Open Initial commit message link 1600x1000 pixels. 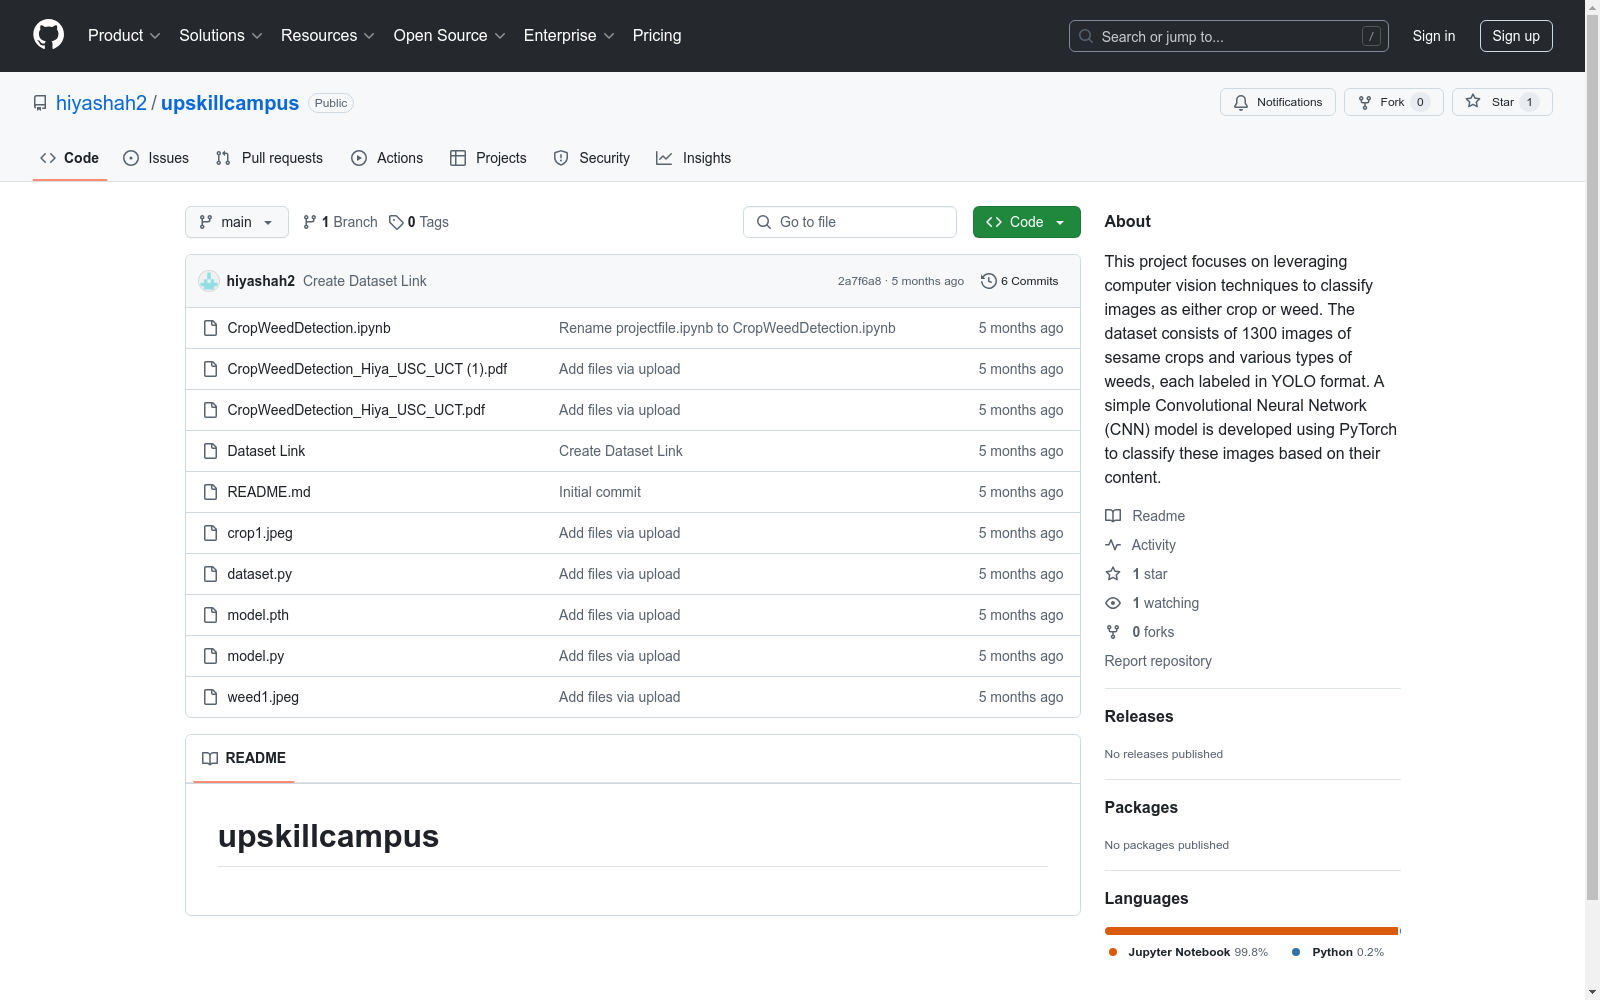600,492
